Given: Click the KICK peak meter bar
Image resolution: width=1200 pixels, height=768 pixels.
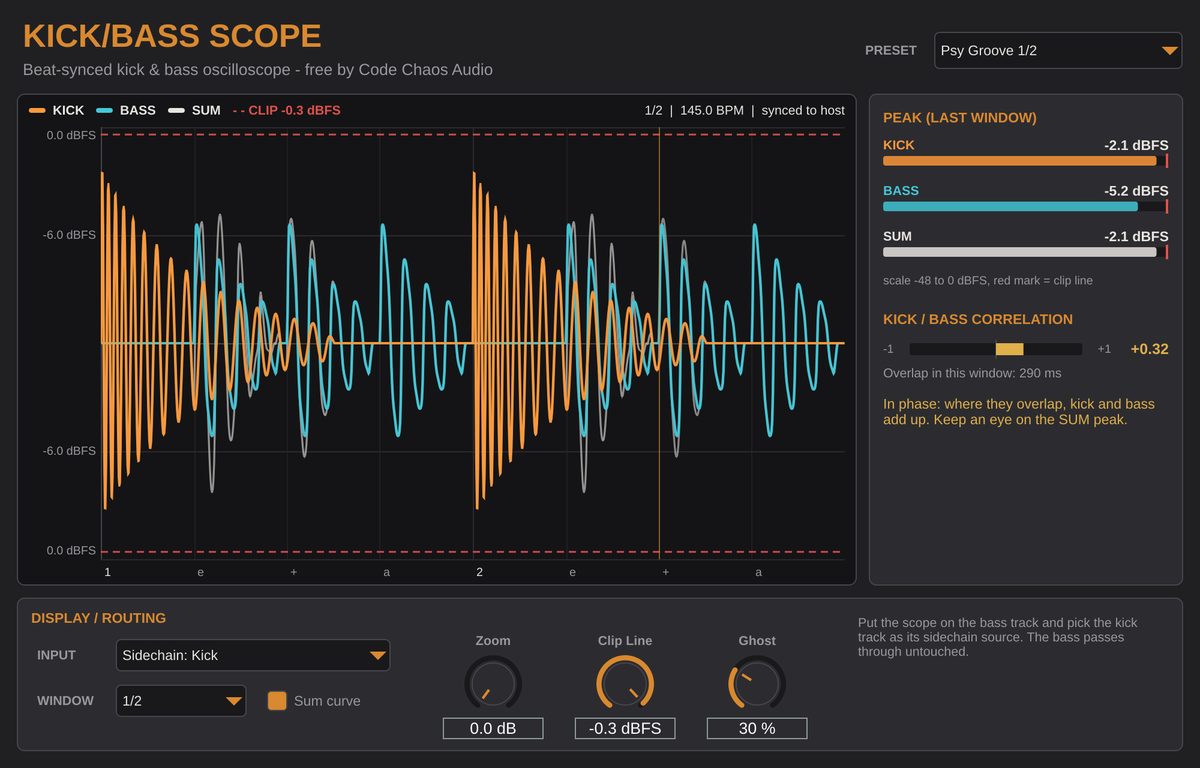Looking at the screenshot, I should pyautogui.click(x=1025, y=160).
